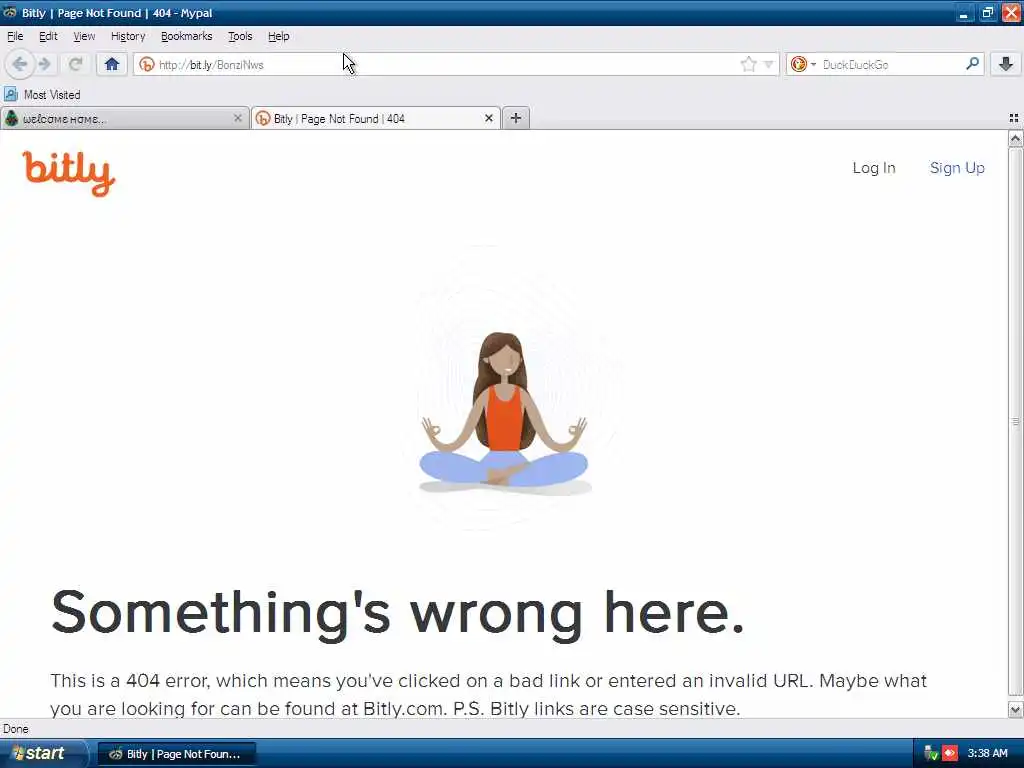
Task: Open the DuckDuckGo search engine selector
Action: coord(803,64)
